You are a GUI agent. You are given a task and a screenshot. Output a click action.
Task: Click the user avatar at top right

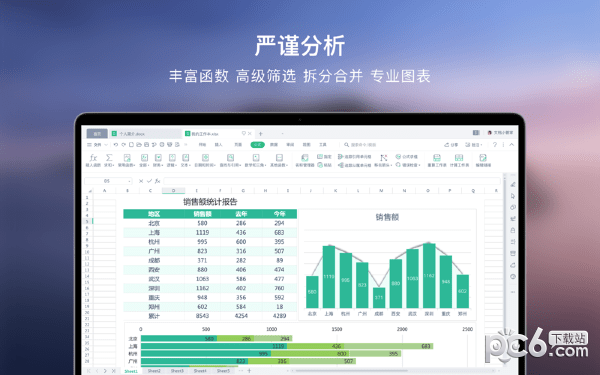(489, 133)
